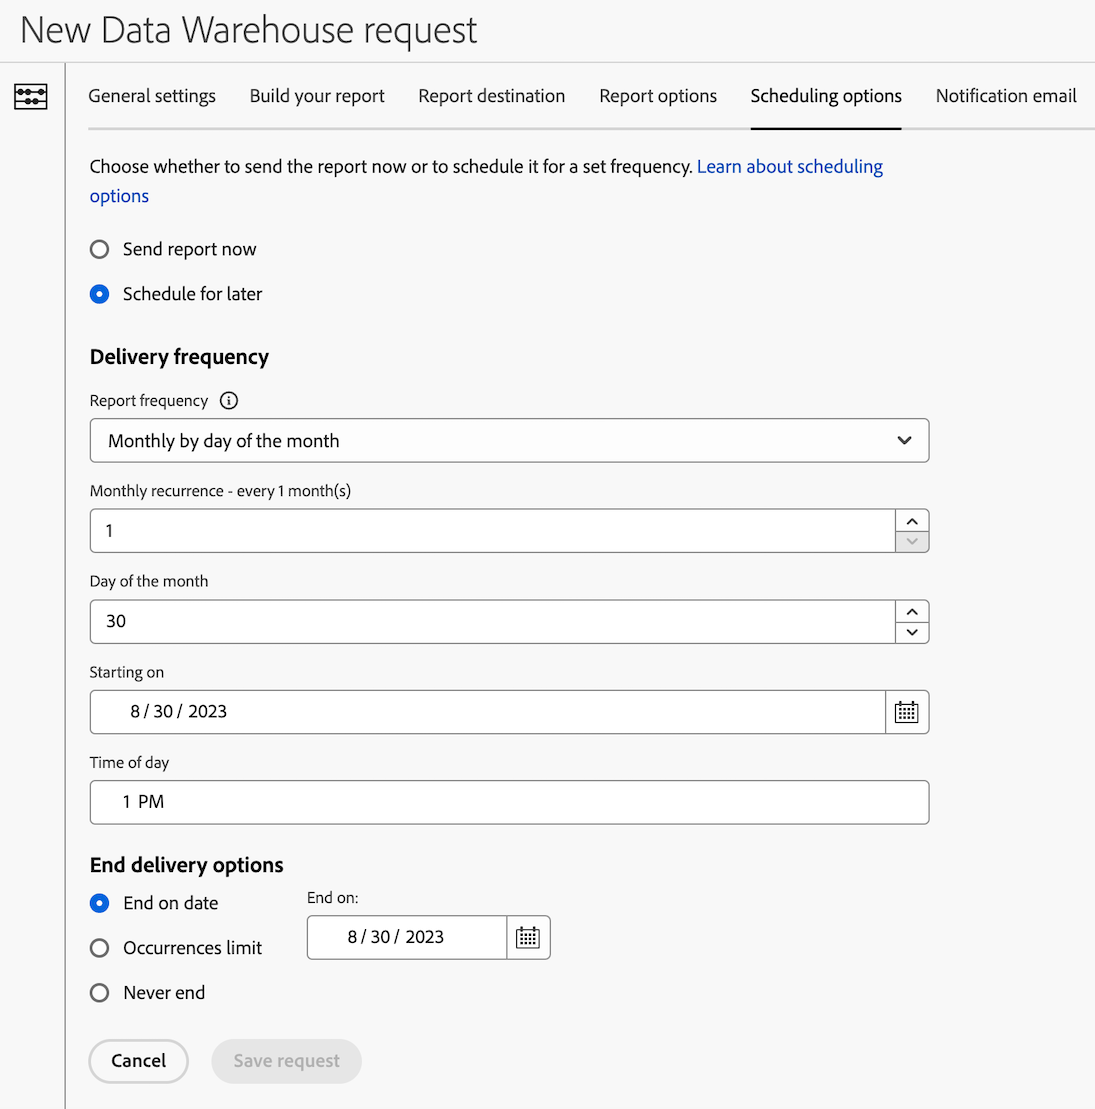Image resolution: width=1095 pixels, height=1109 pixels.
Task: Open the Report destination tab
Action: [491, 96]
